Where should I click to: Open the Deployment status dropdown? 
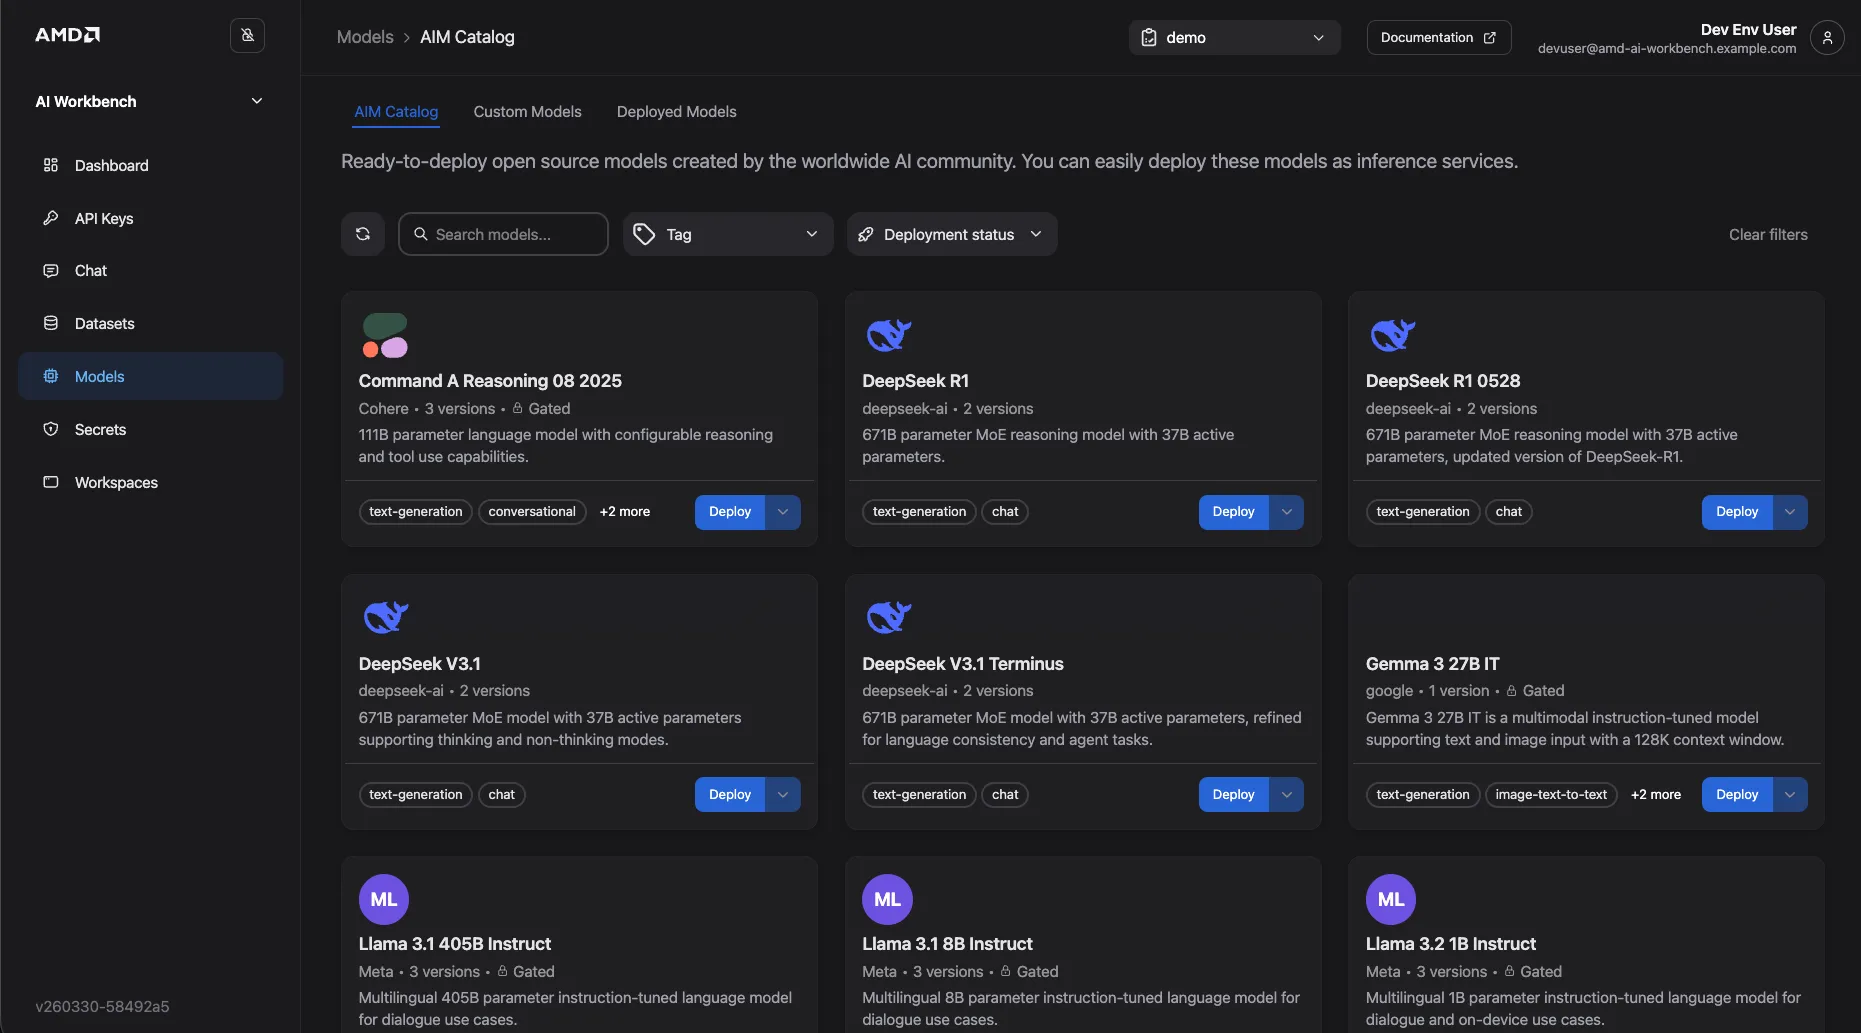click(x=952, y=234)
